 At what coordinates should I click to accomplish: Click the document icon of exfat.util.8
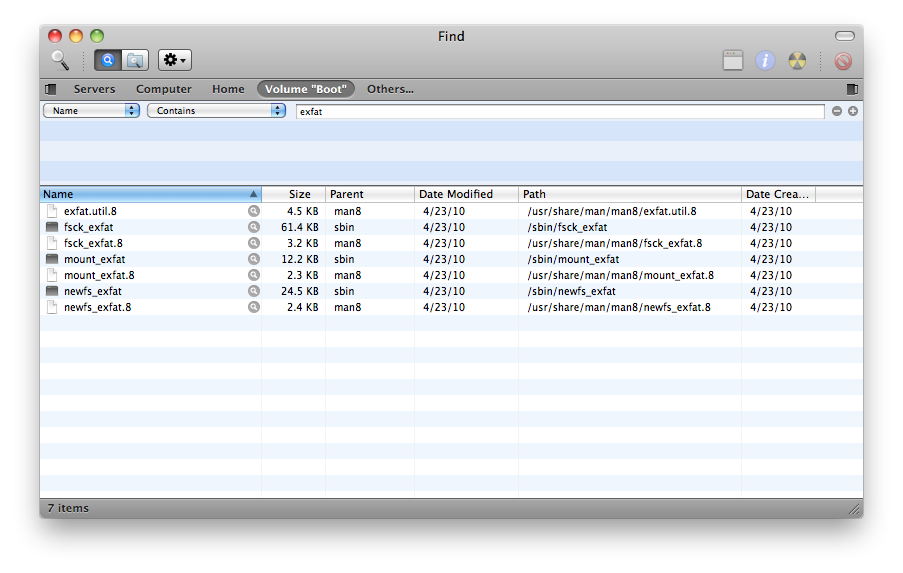click(x=52, y=211)
